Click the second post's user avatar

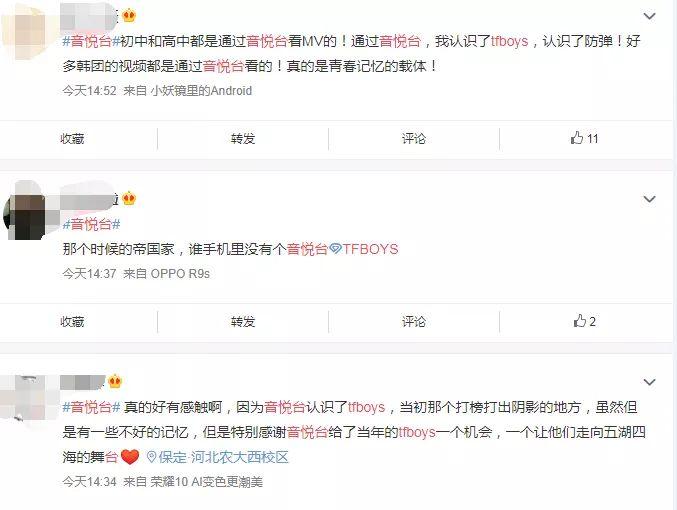point(25,215)
